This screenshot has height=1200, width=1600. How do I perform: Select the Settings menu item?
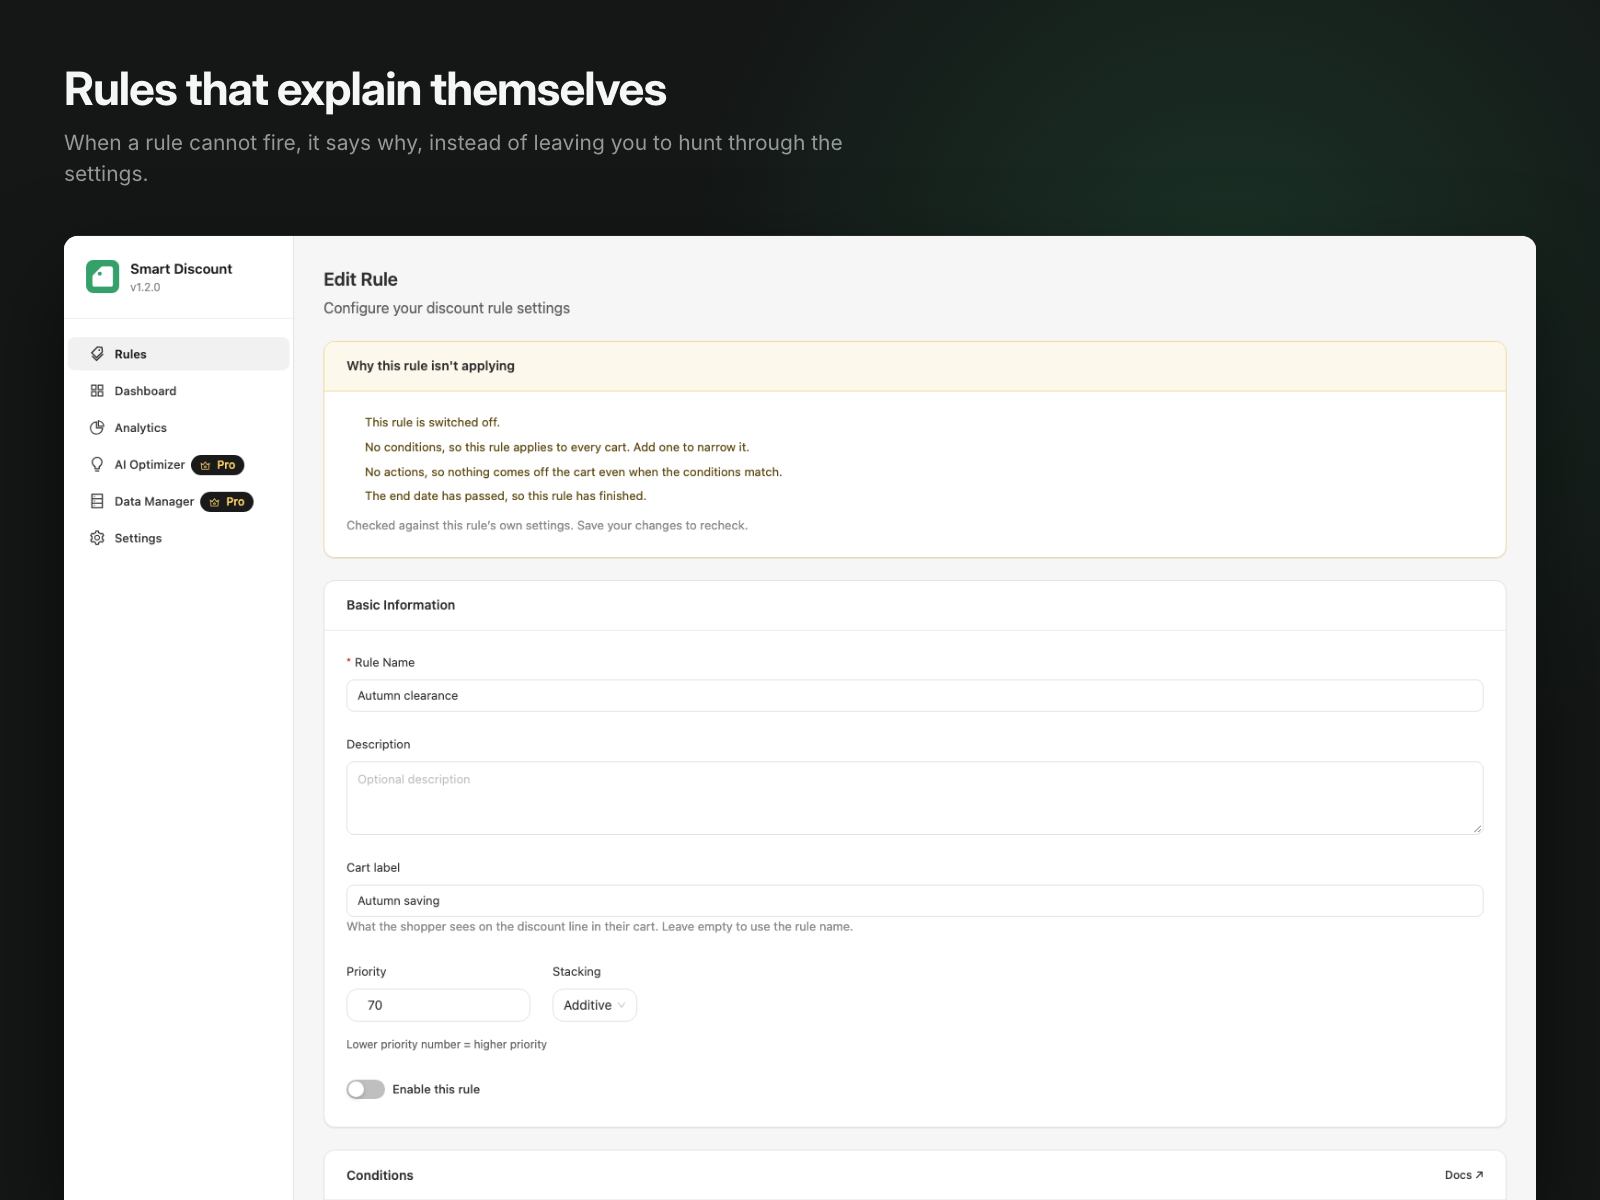(179, 538)
